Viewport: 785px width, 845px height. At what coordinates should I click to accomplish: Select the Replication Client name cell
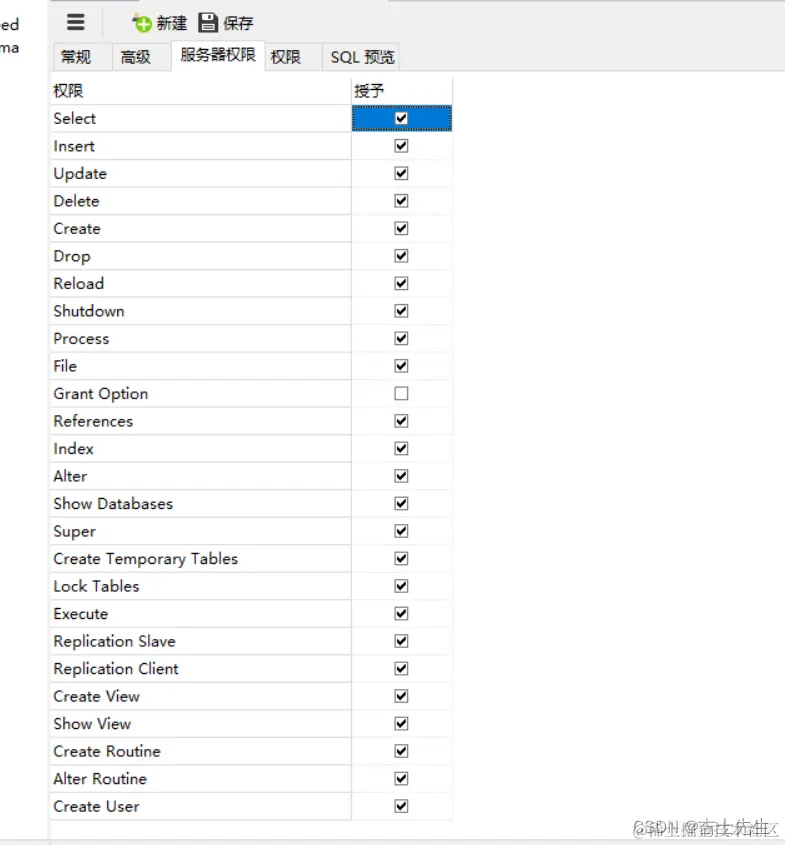[x=200, y=668]
